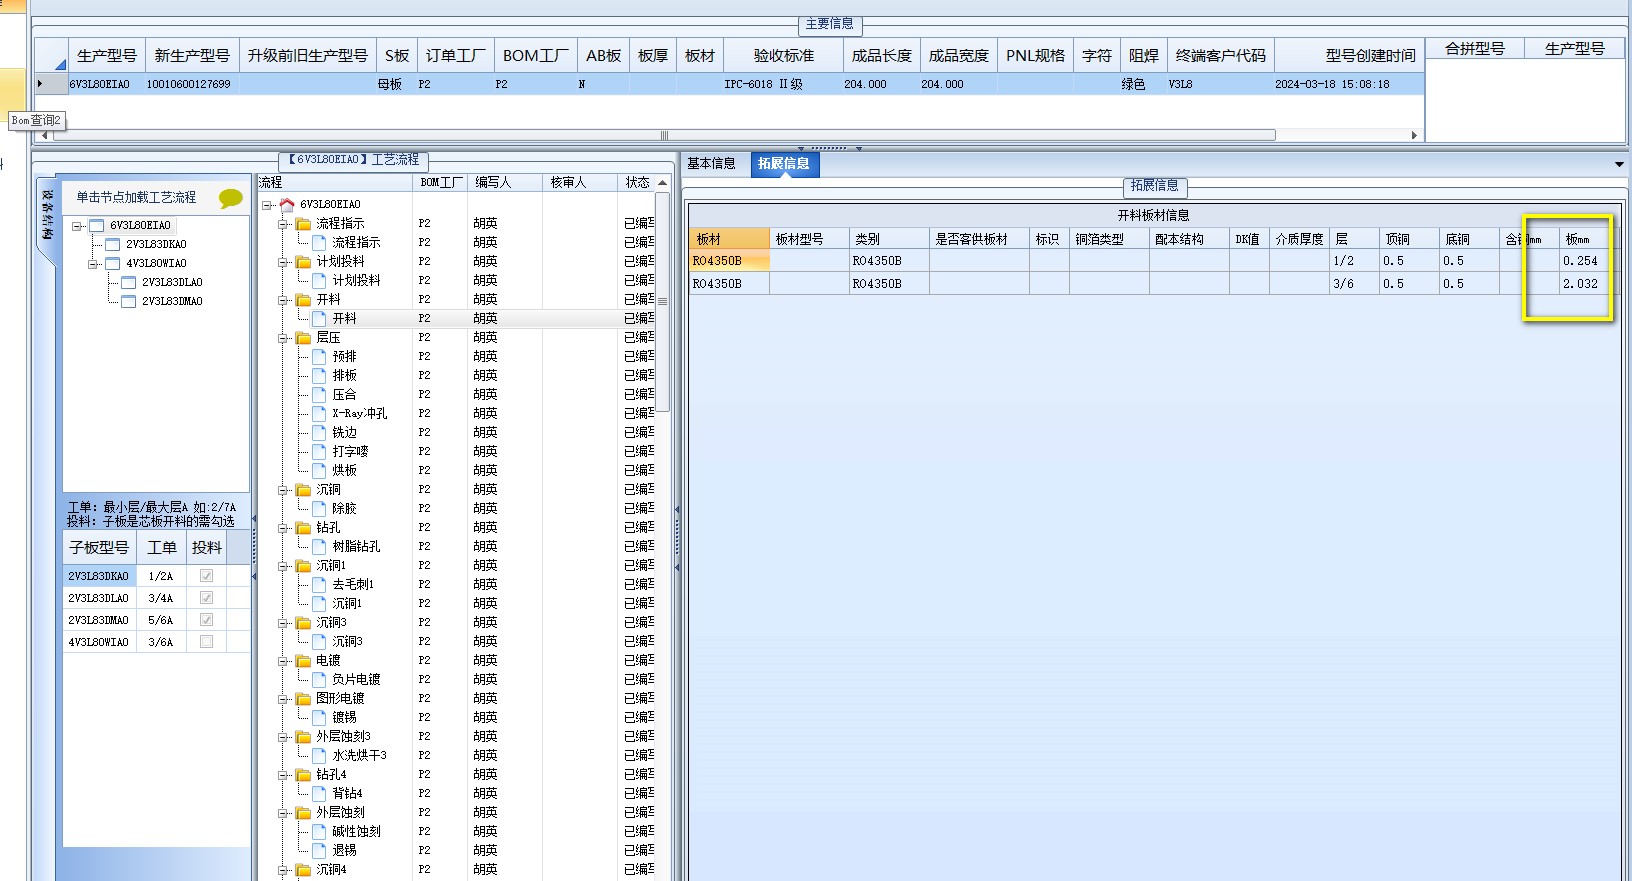Click the 图形电镀 folder icon
The image size is (1632, 881).
(303, 698)
